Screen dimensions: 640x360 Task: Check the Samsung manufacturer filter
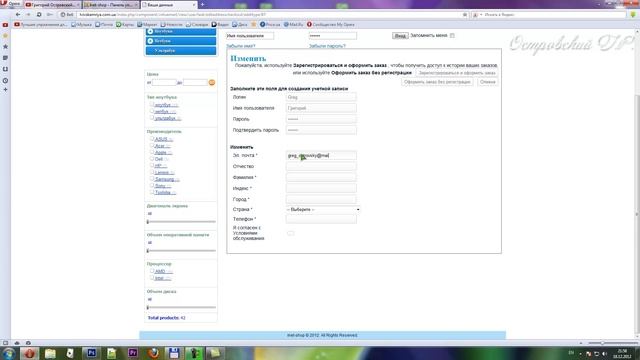click(152, 179)
